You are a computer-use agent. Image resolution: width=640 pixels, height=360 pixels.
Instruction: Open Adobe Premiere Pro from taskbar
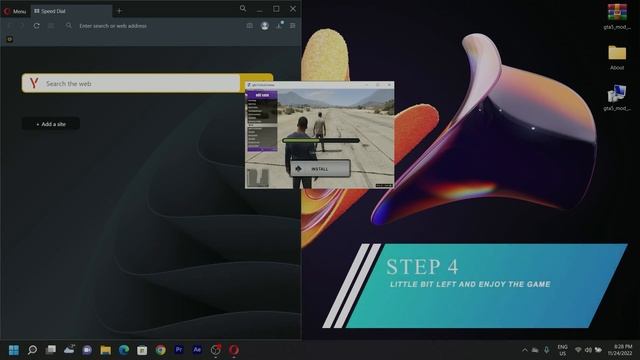179,350
